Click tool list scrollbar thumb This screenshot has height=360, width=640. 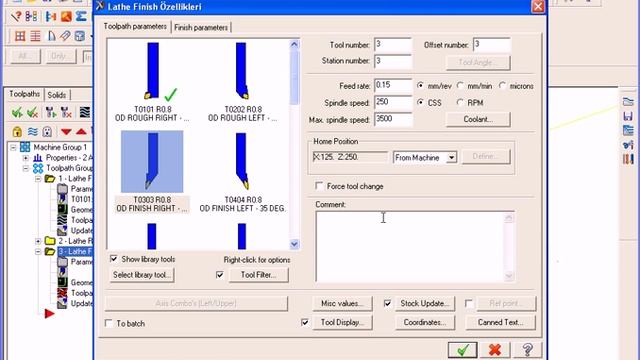tap(294, 76)
